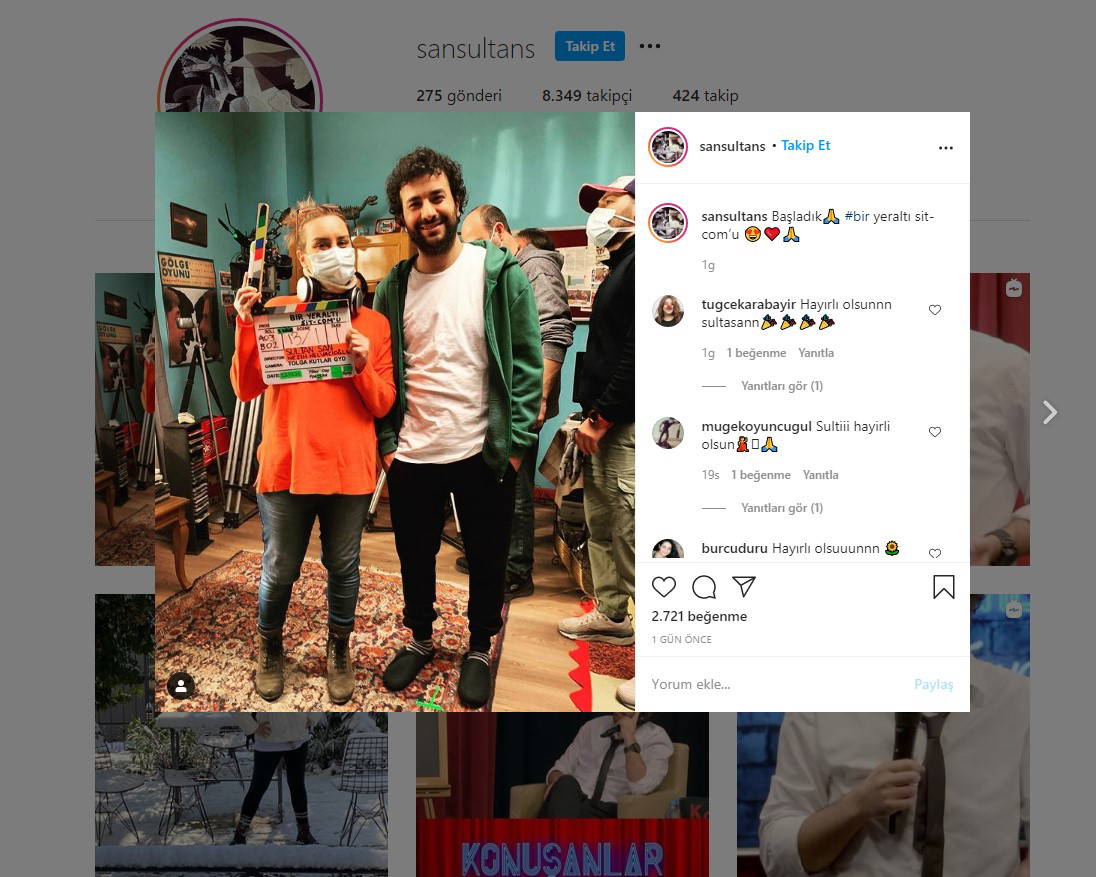Click the comment speech bubble icon

click(704, 587)
